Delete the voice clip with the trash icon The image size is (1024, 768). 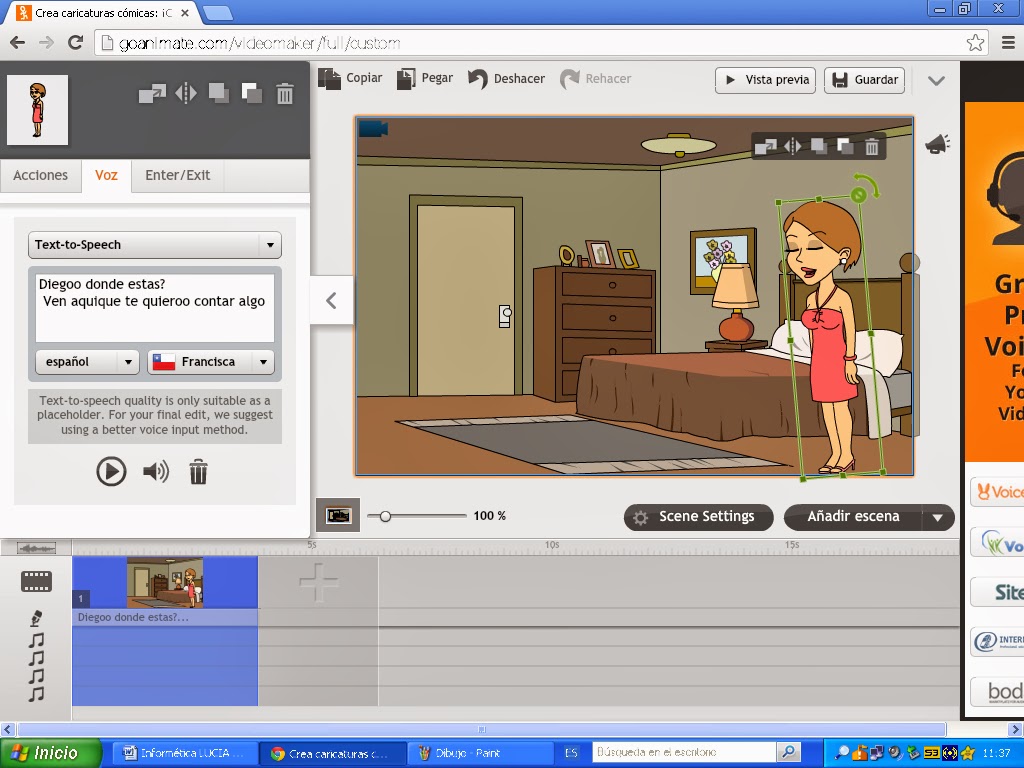(x=198, y=471)
